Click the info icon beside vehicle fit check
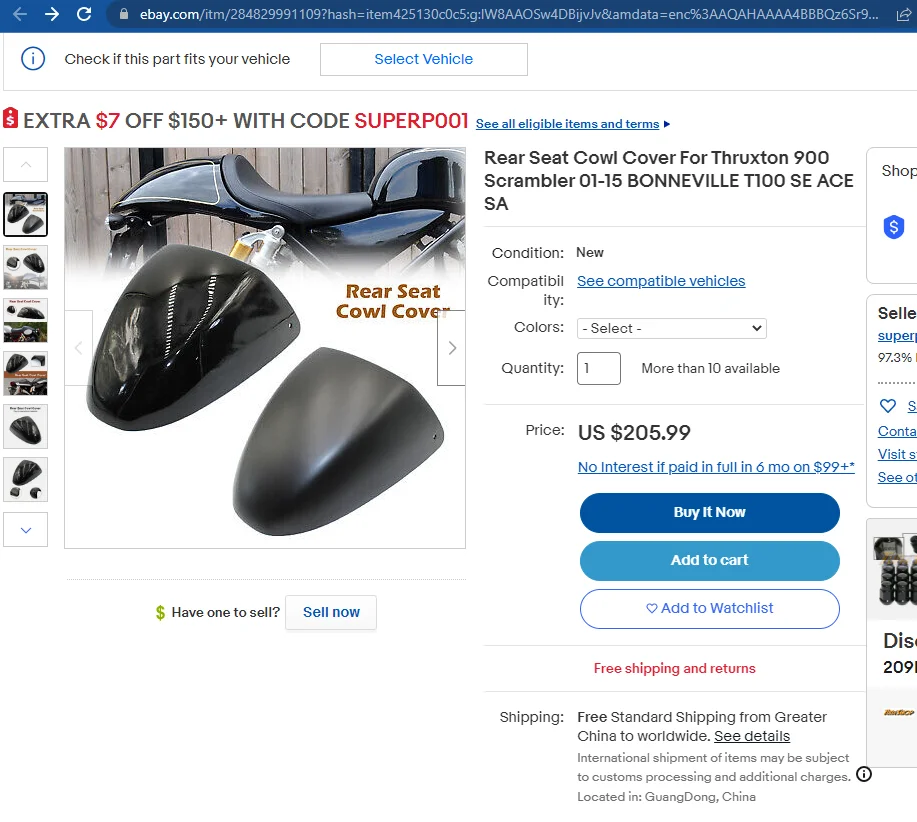 [x=33, y=58]
